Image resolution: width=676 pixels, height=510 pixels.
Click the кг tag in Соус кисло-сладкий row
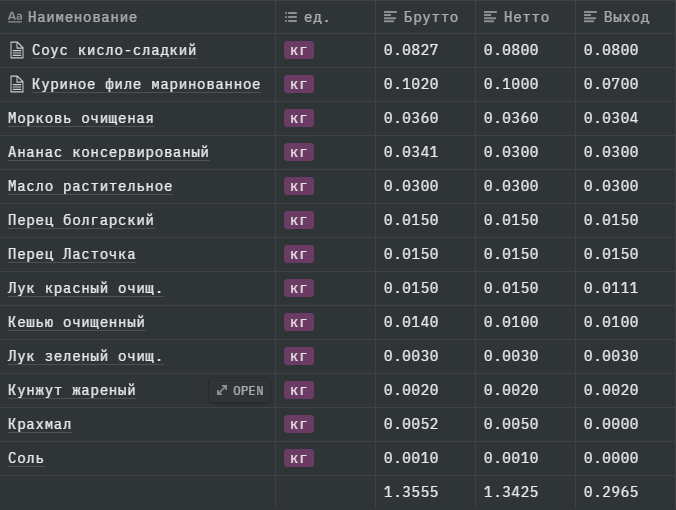coord(299,50)
